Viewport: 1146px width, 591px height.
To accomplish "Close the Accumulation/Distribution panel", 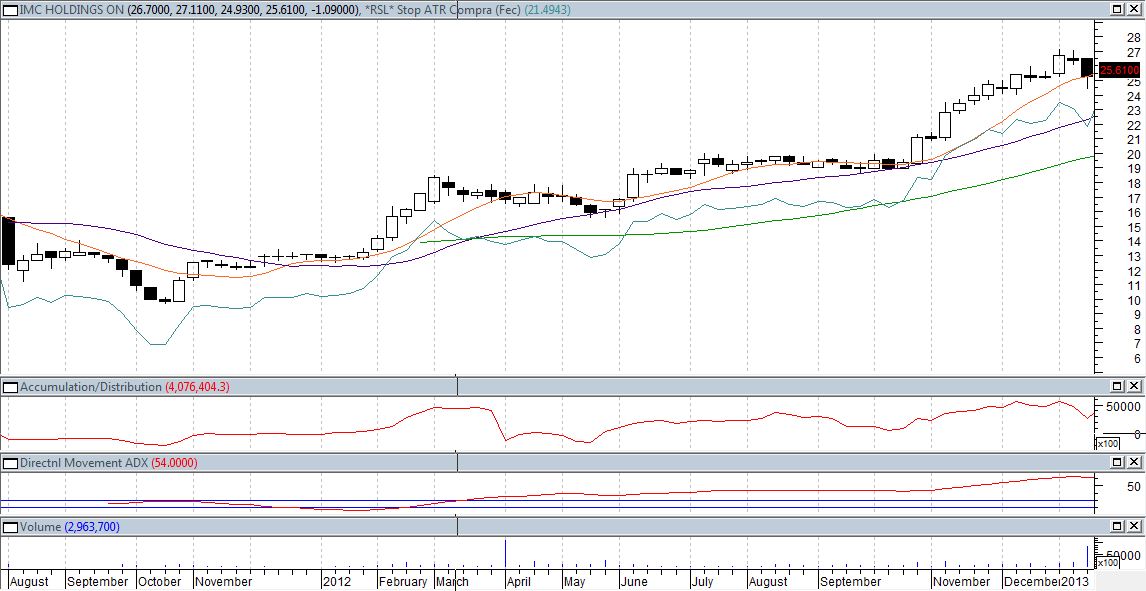I will point(1135,387).
